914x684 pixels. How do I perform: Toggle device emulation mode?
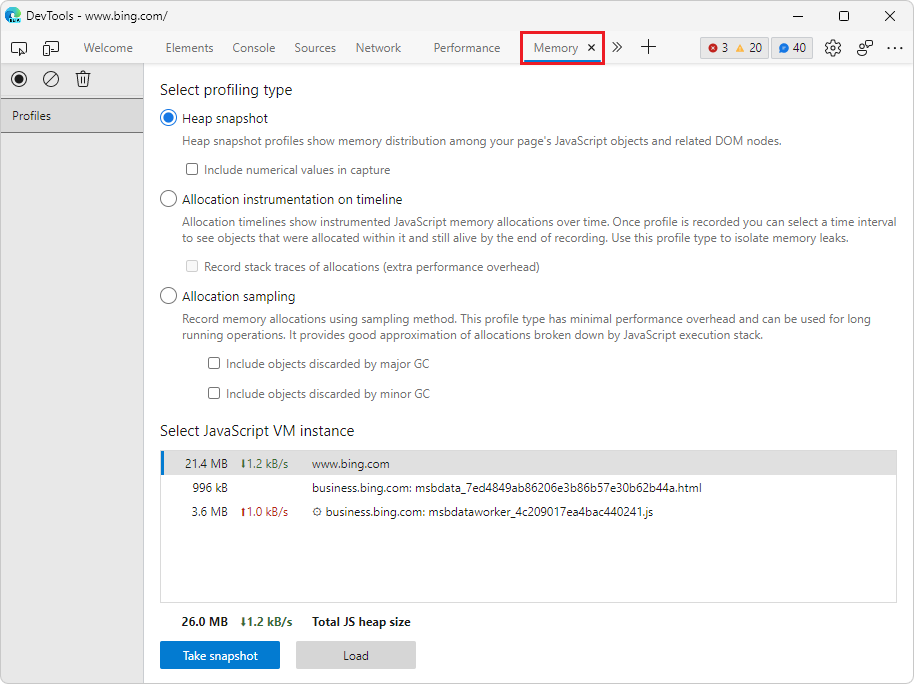51,47
